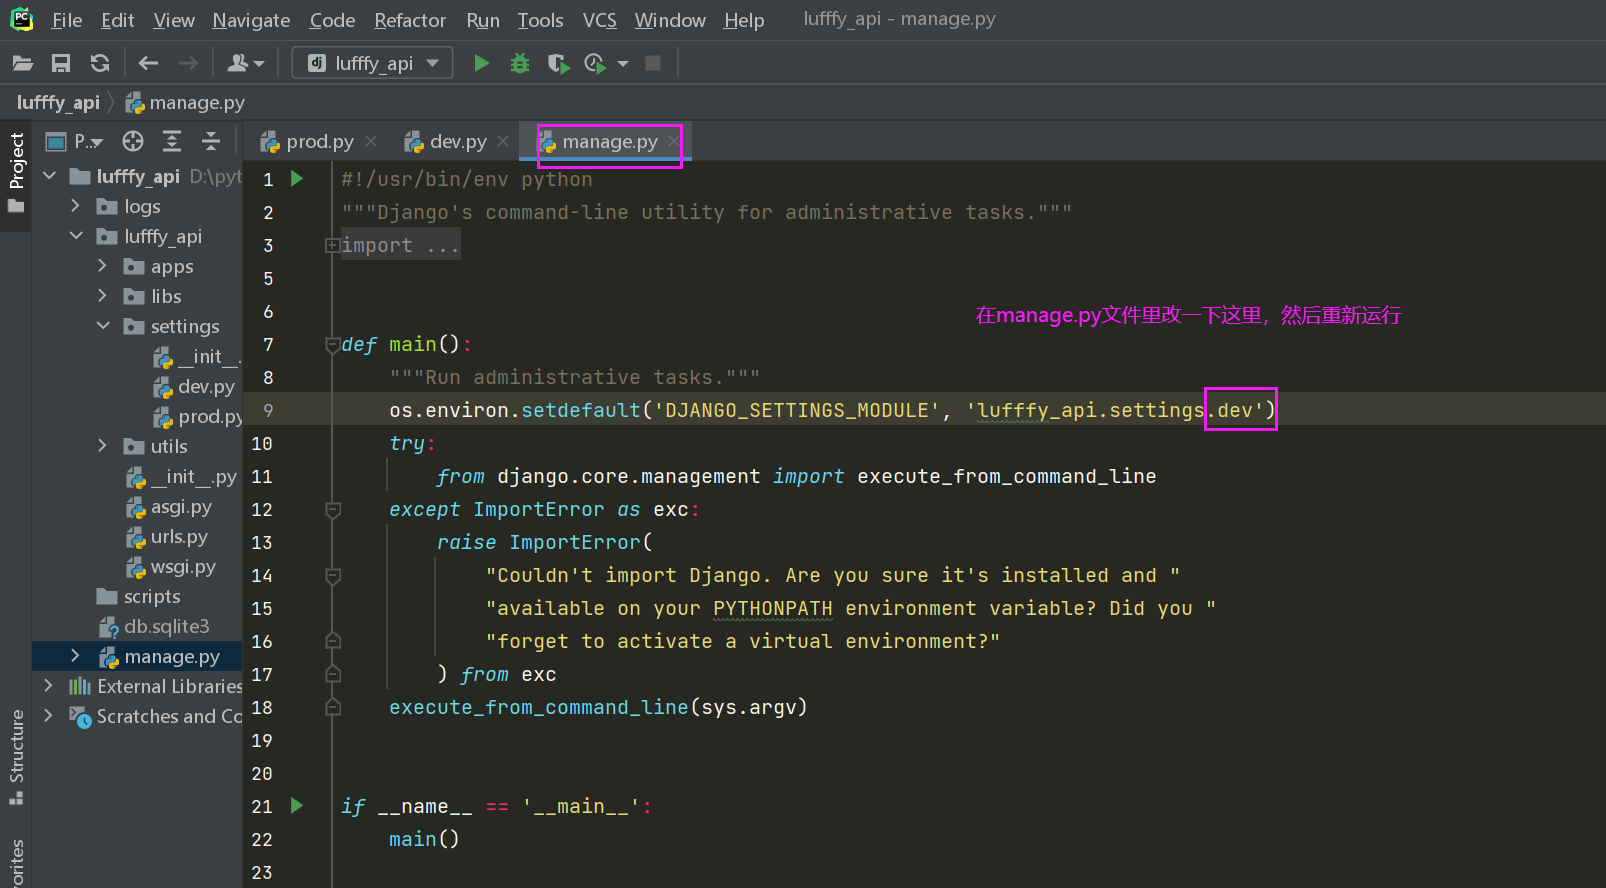The width and height of the screenshot is (1606, 888).
Task: Run with Coverage shield icon
Action: 558,63
